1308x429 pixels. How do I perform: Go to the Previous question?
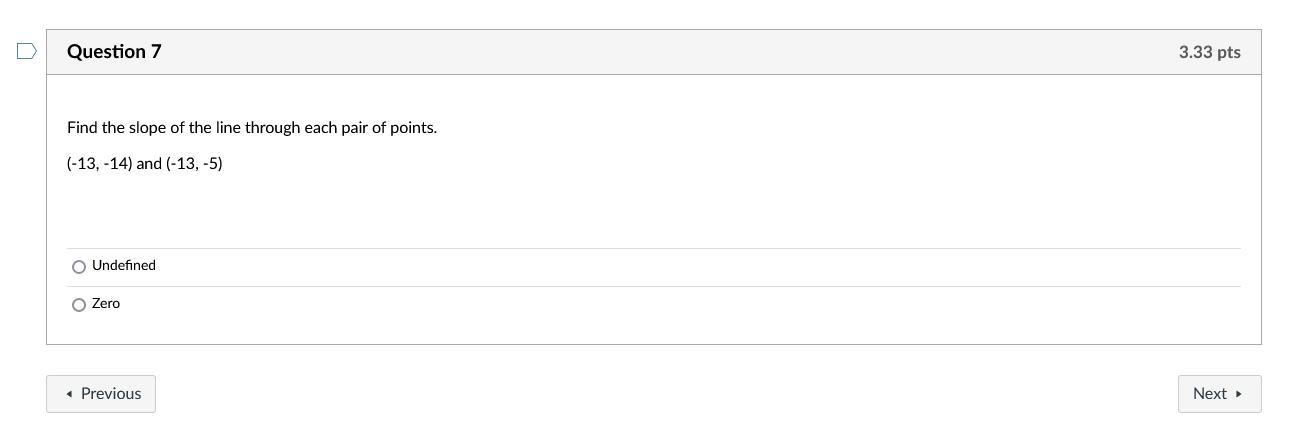coord(101,394)
